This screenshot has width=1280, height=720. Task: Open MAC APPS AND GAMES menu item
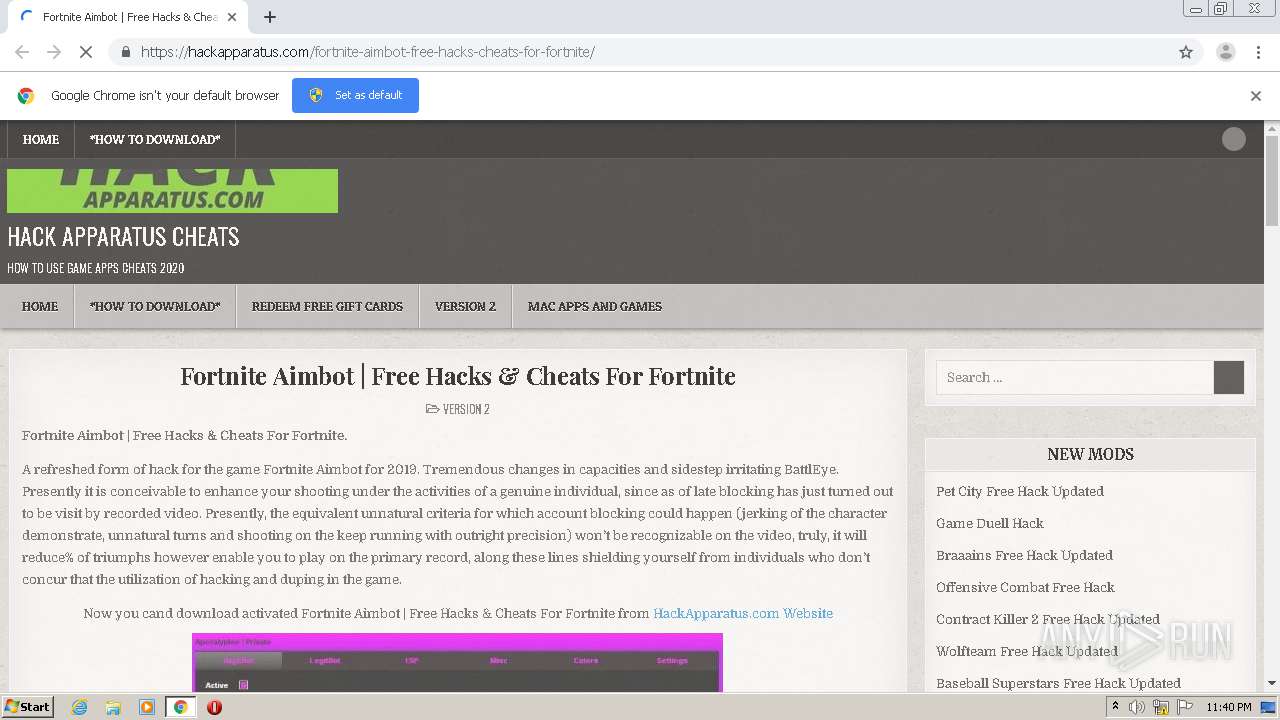pos(595,306)
